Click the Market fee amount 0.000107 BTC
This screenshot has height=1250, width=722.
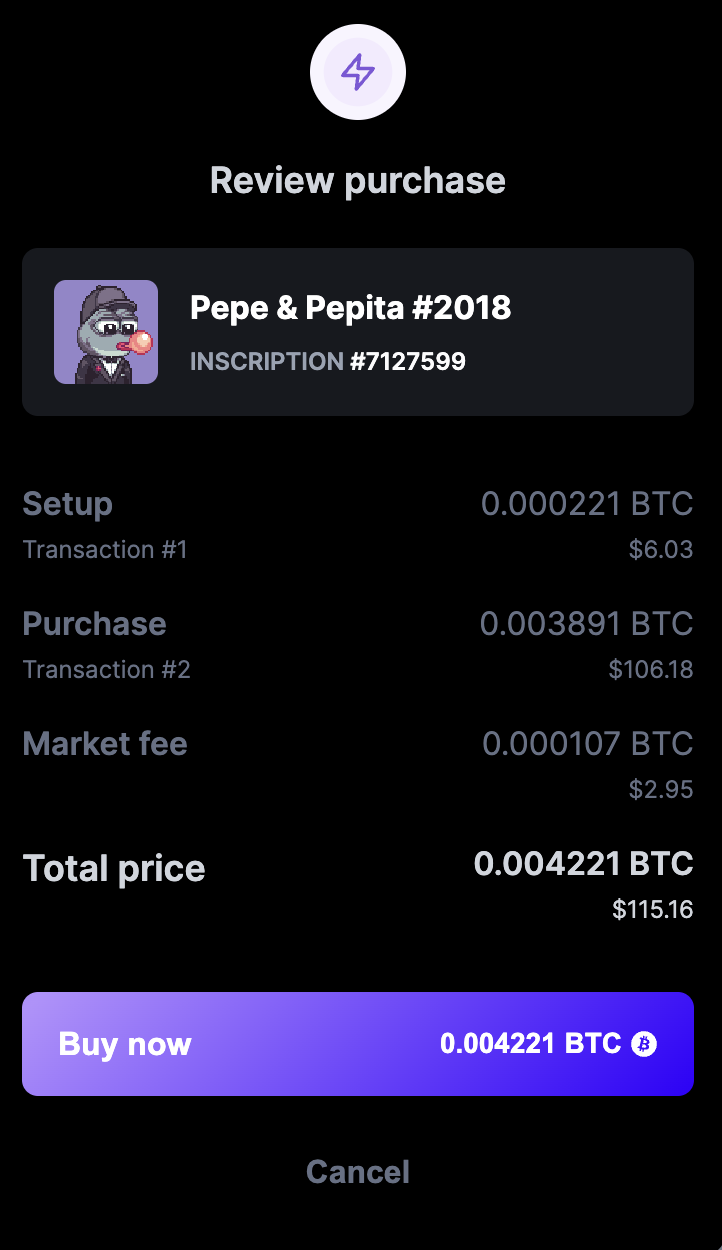point(587,744)
